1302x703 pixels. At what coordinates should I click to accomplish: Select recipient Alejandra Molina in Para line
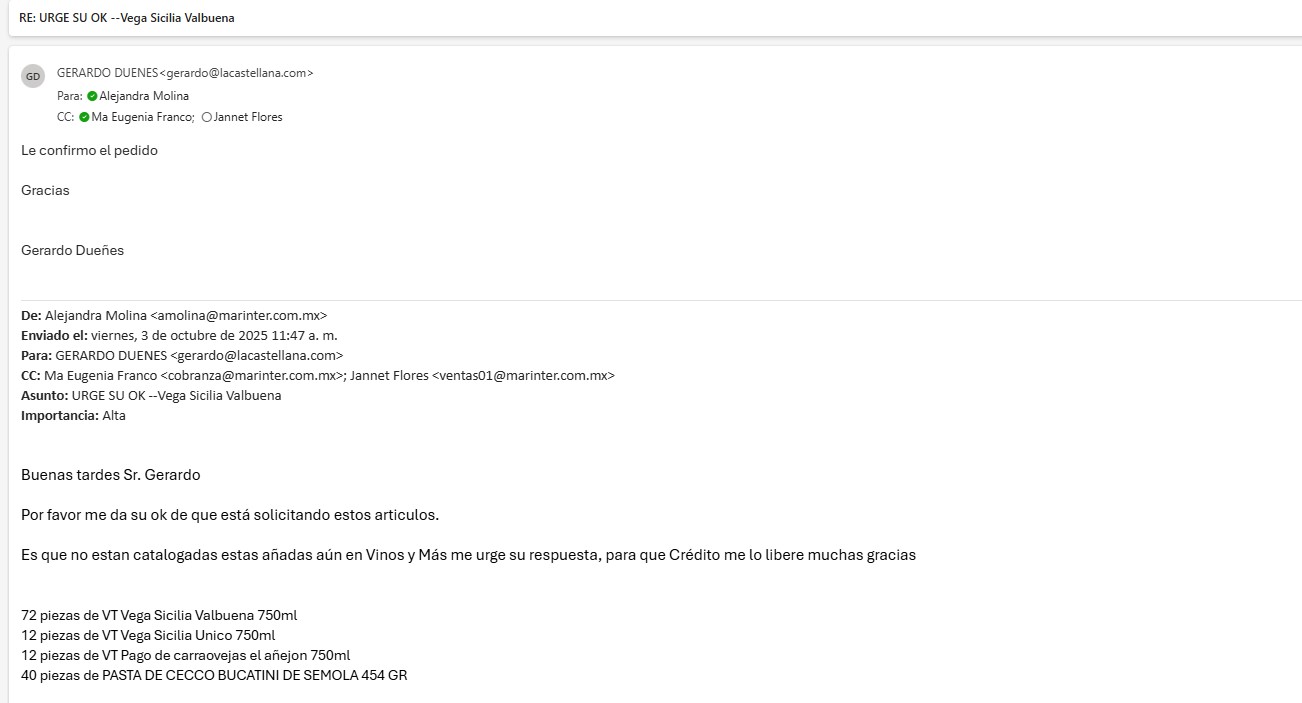[144, 96]
